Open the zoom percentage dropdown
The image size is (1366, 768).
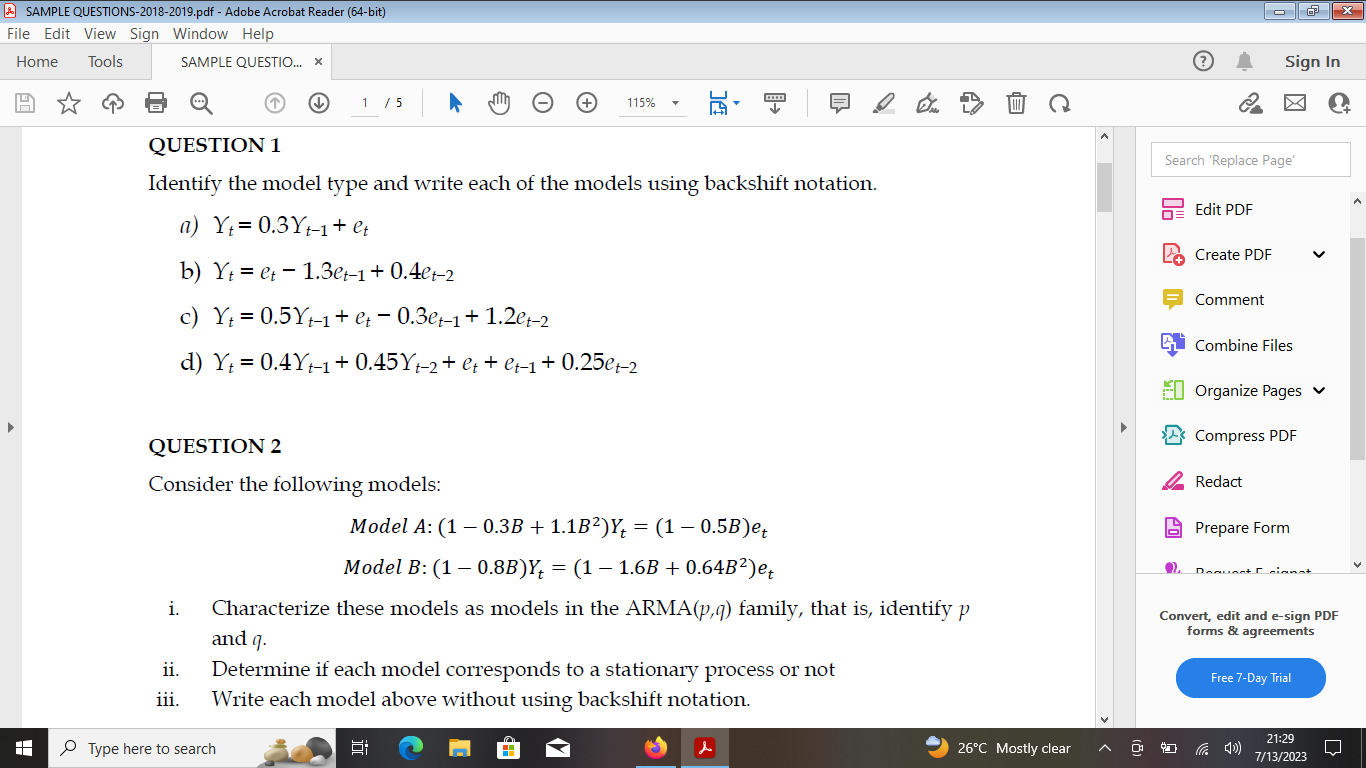point(676,103)
